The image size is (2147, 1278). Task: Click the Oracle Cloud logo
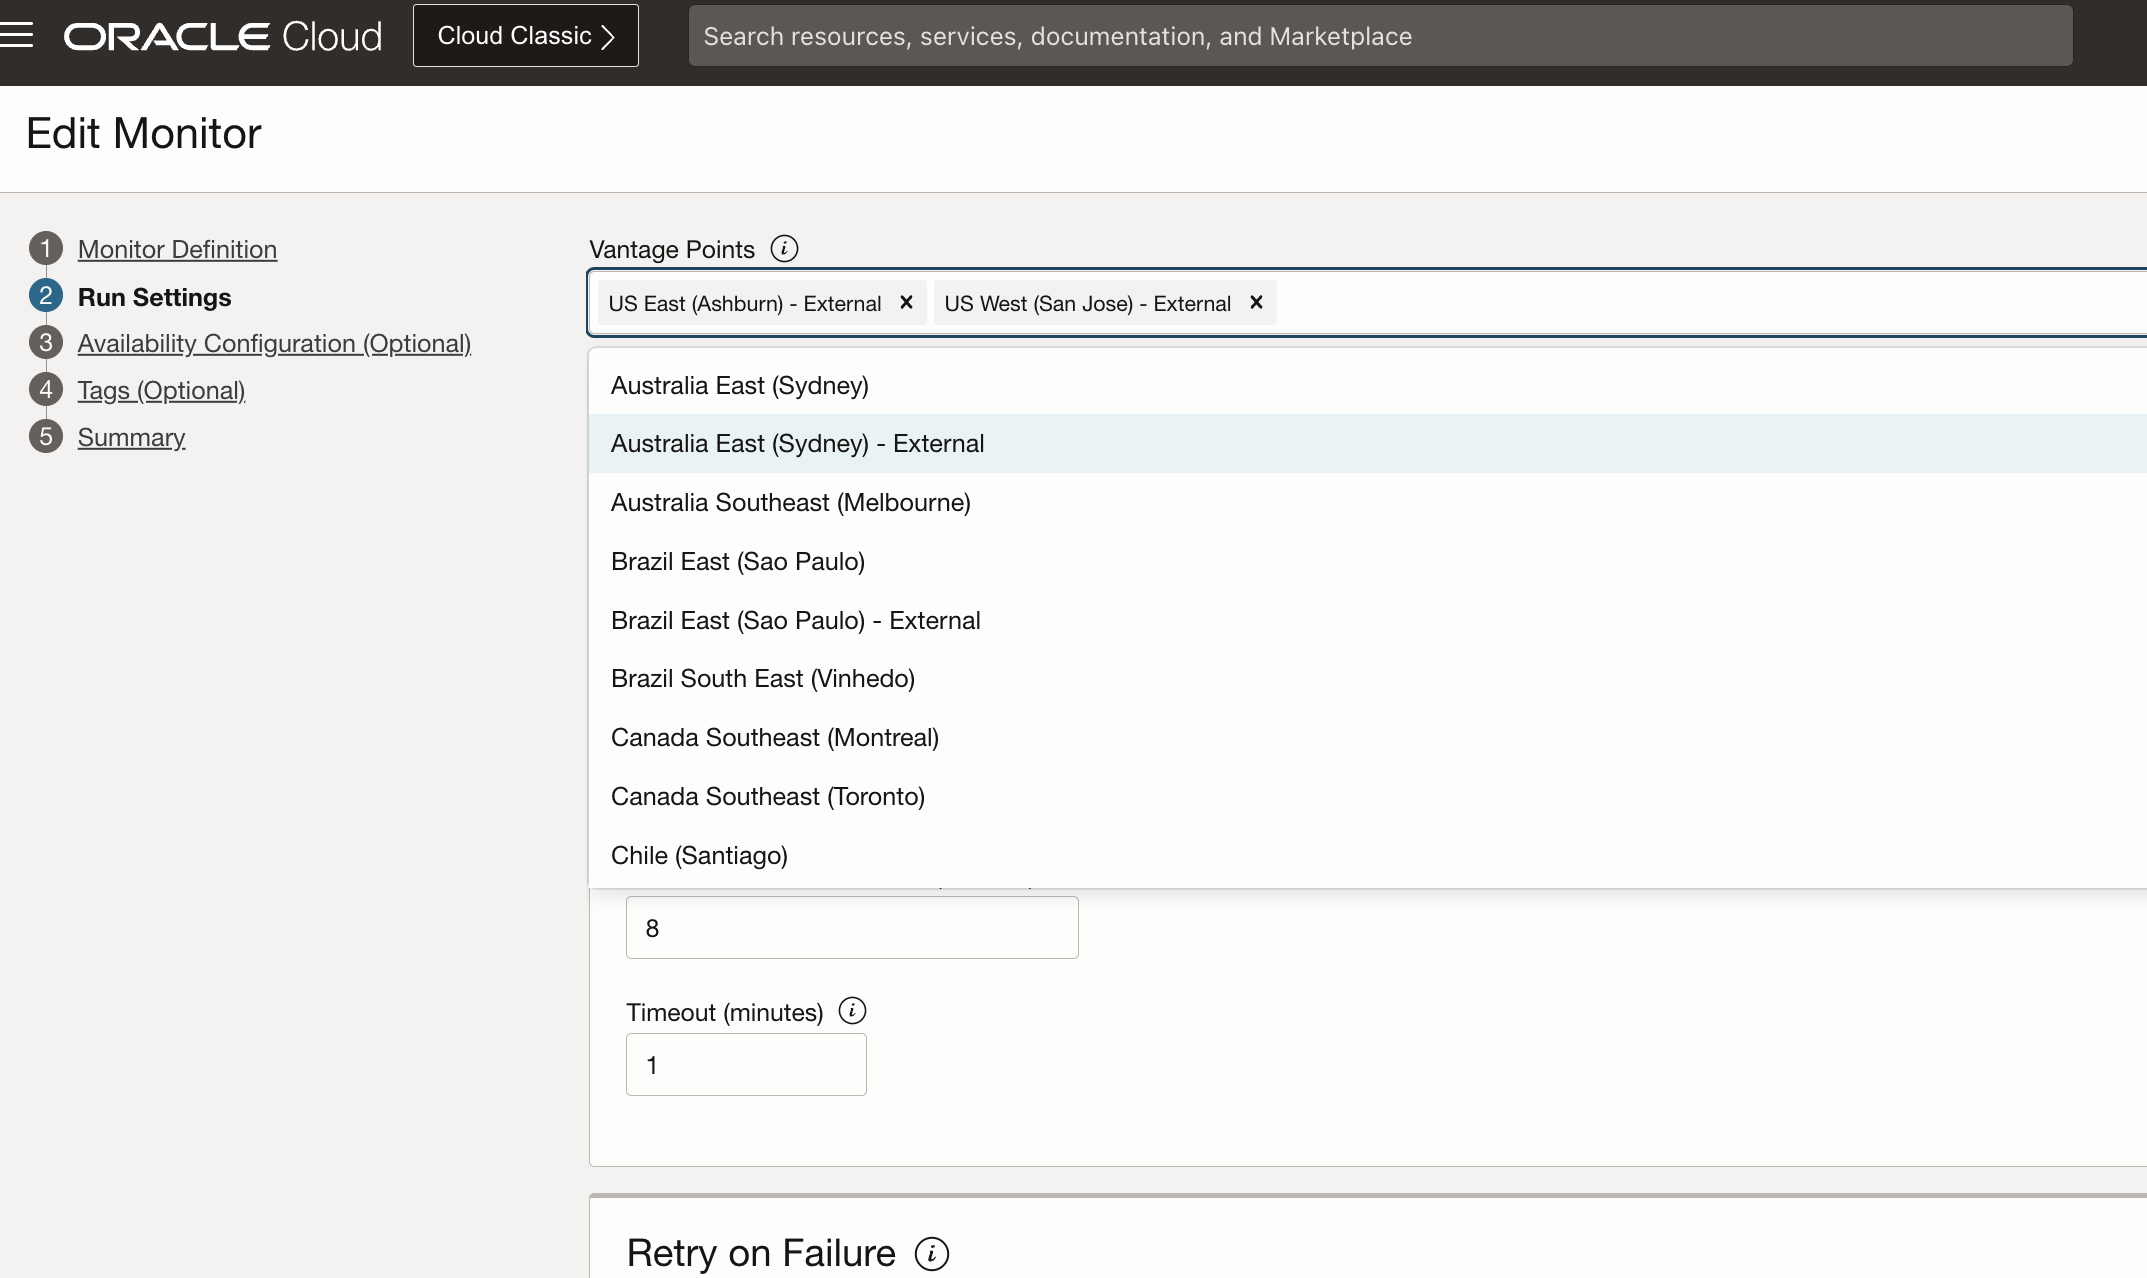coord(222,36)
